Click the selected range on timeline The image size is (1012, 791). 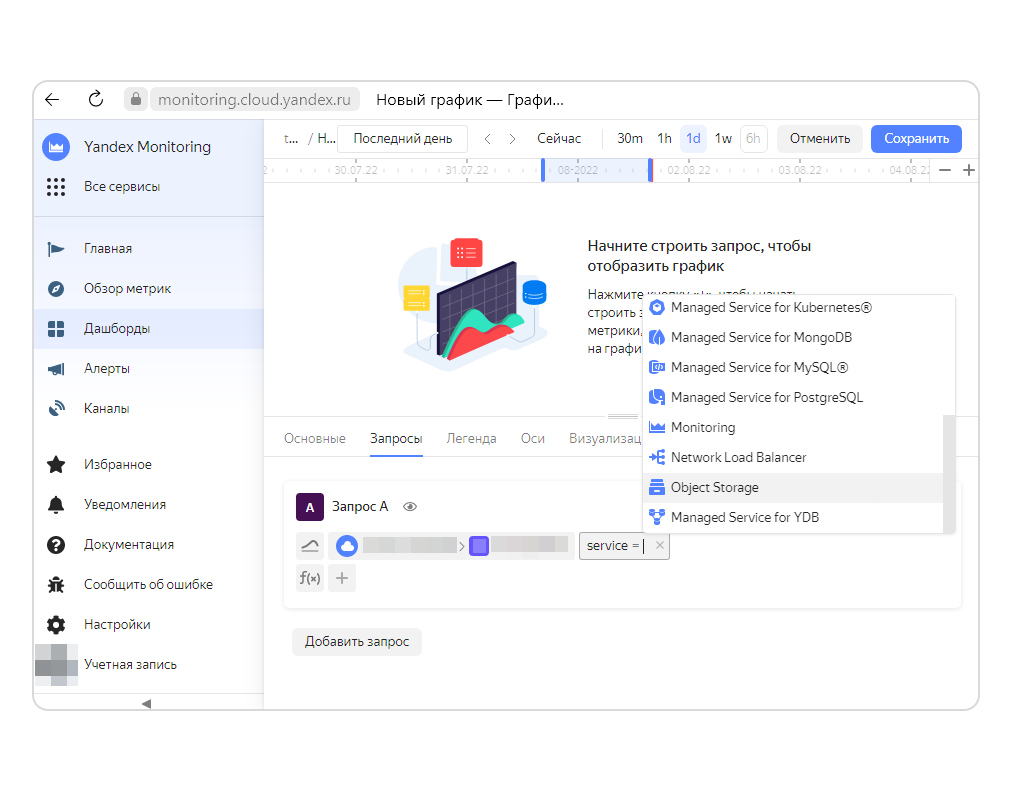596,170
